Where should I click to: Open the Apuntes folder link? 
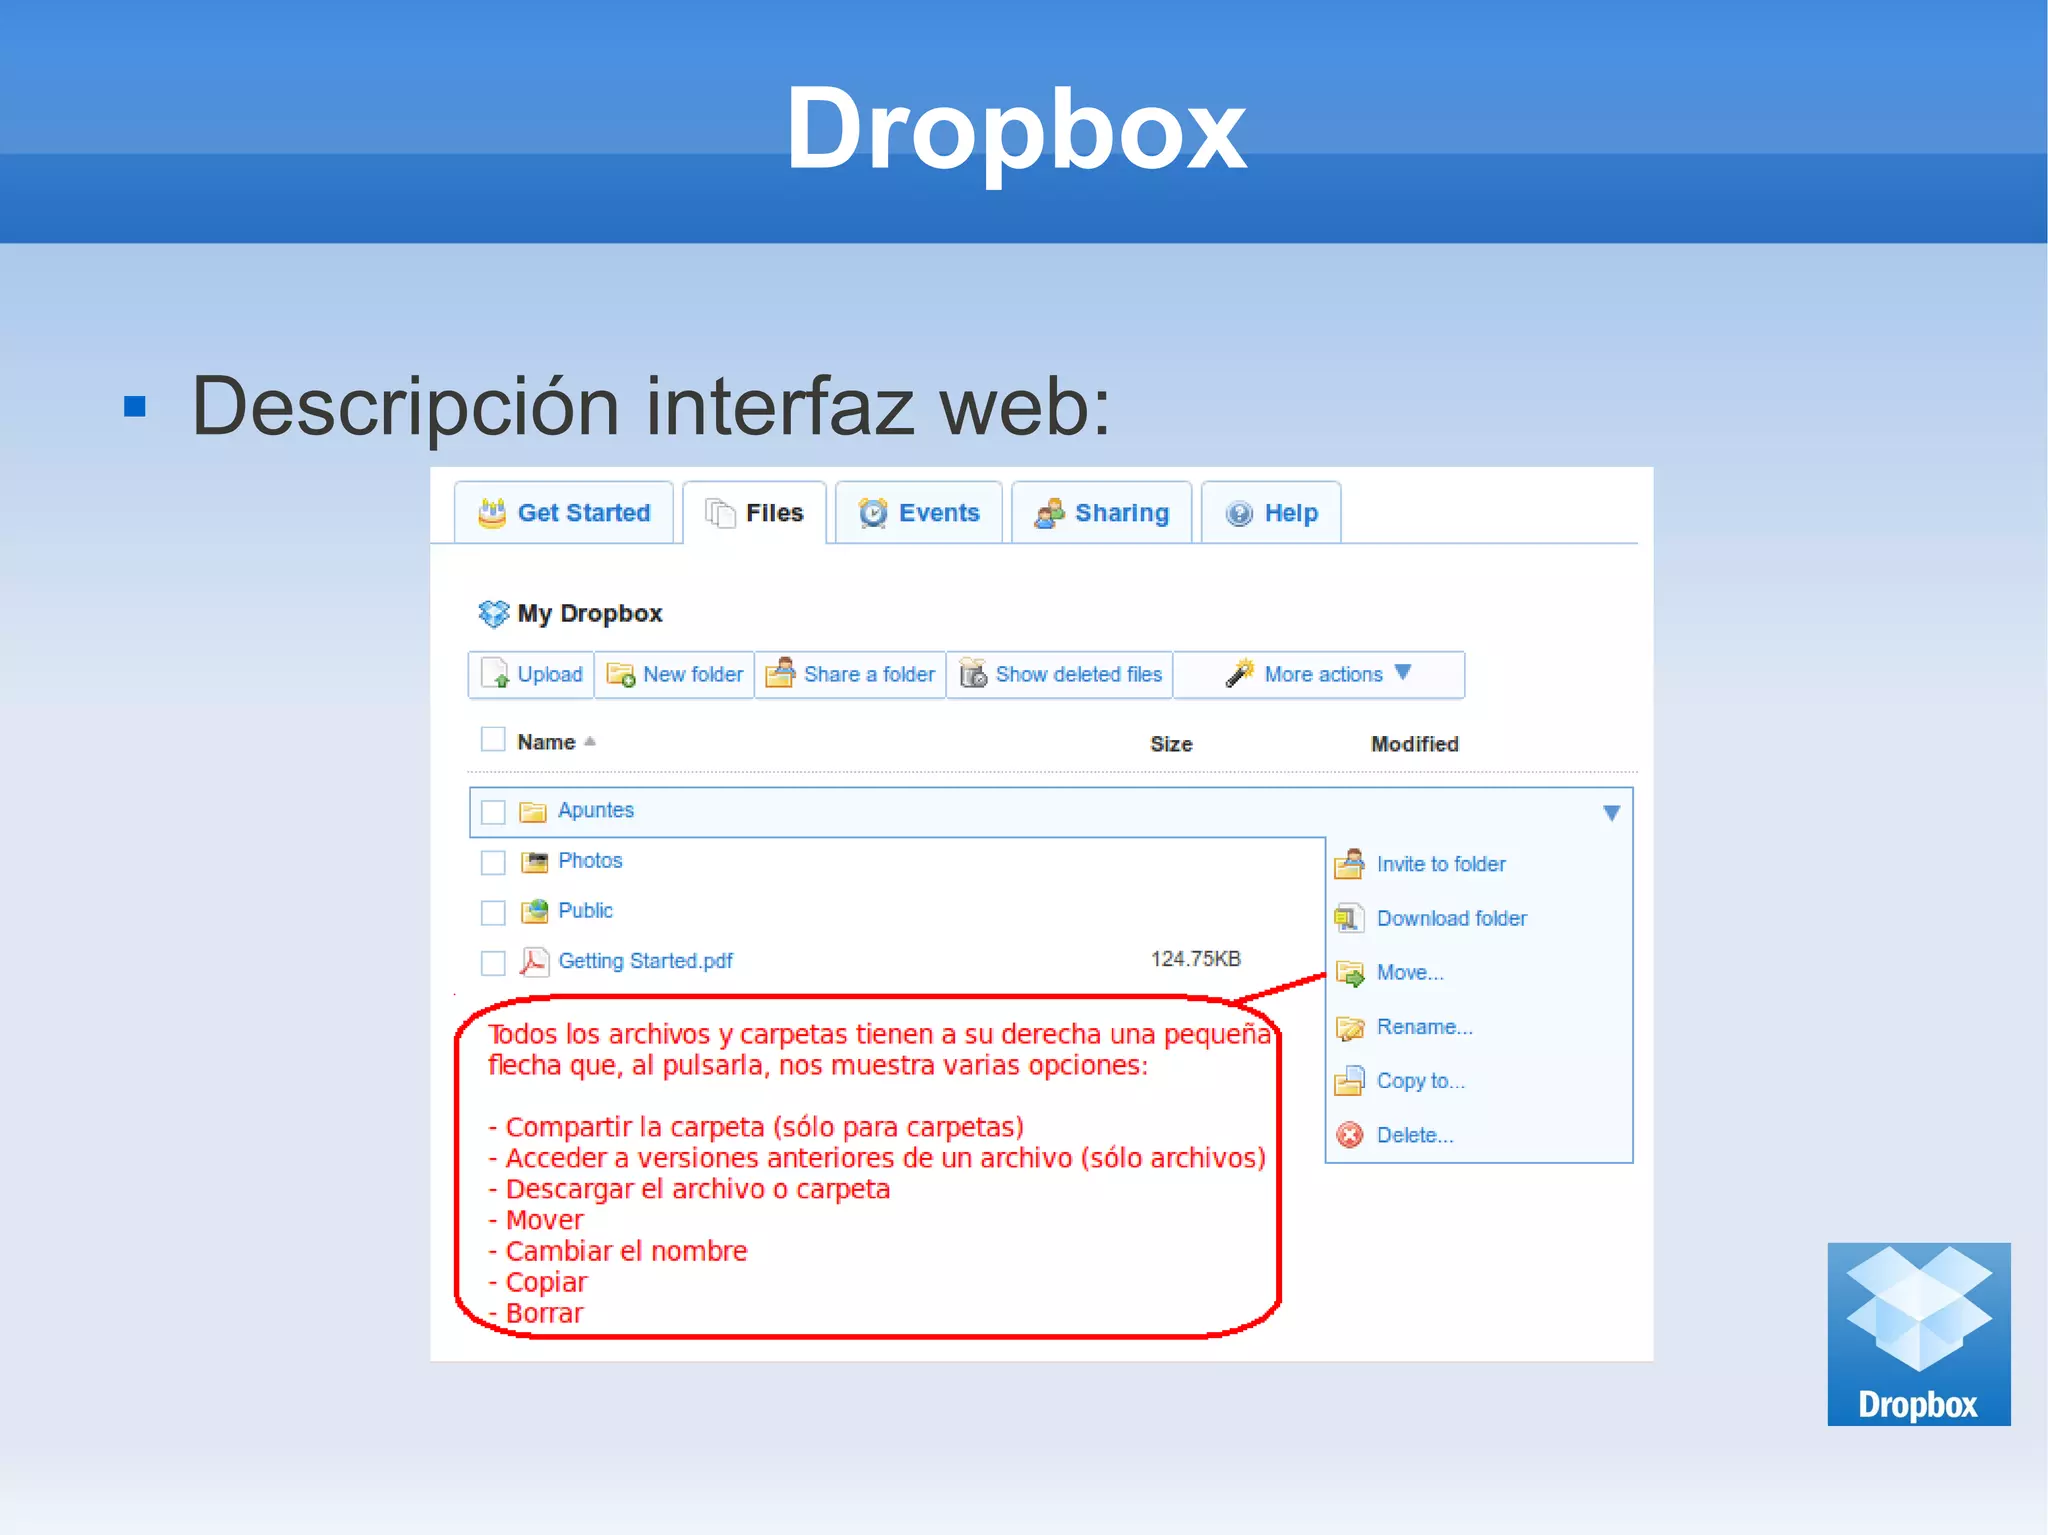tap(596, 810)
